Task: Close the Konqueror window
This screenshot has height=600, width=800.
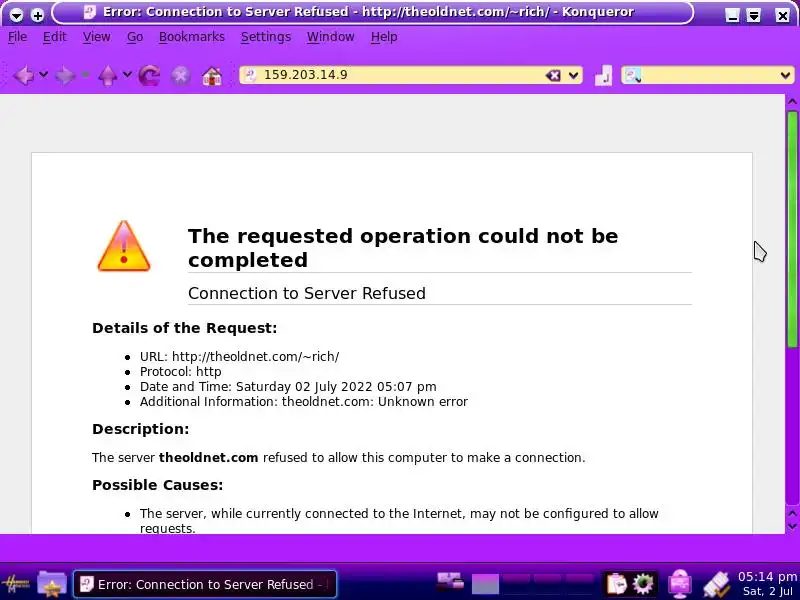Action: [x=782, y=15]
